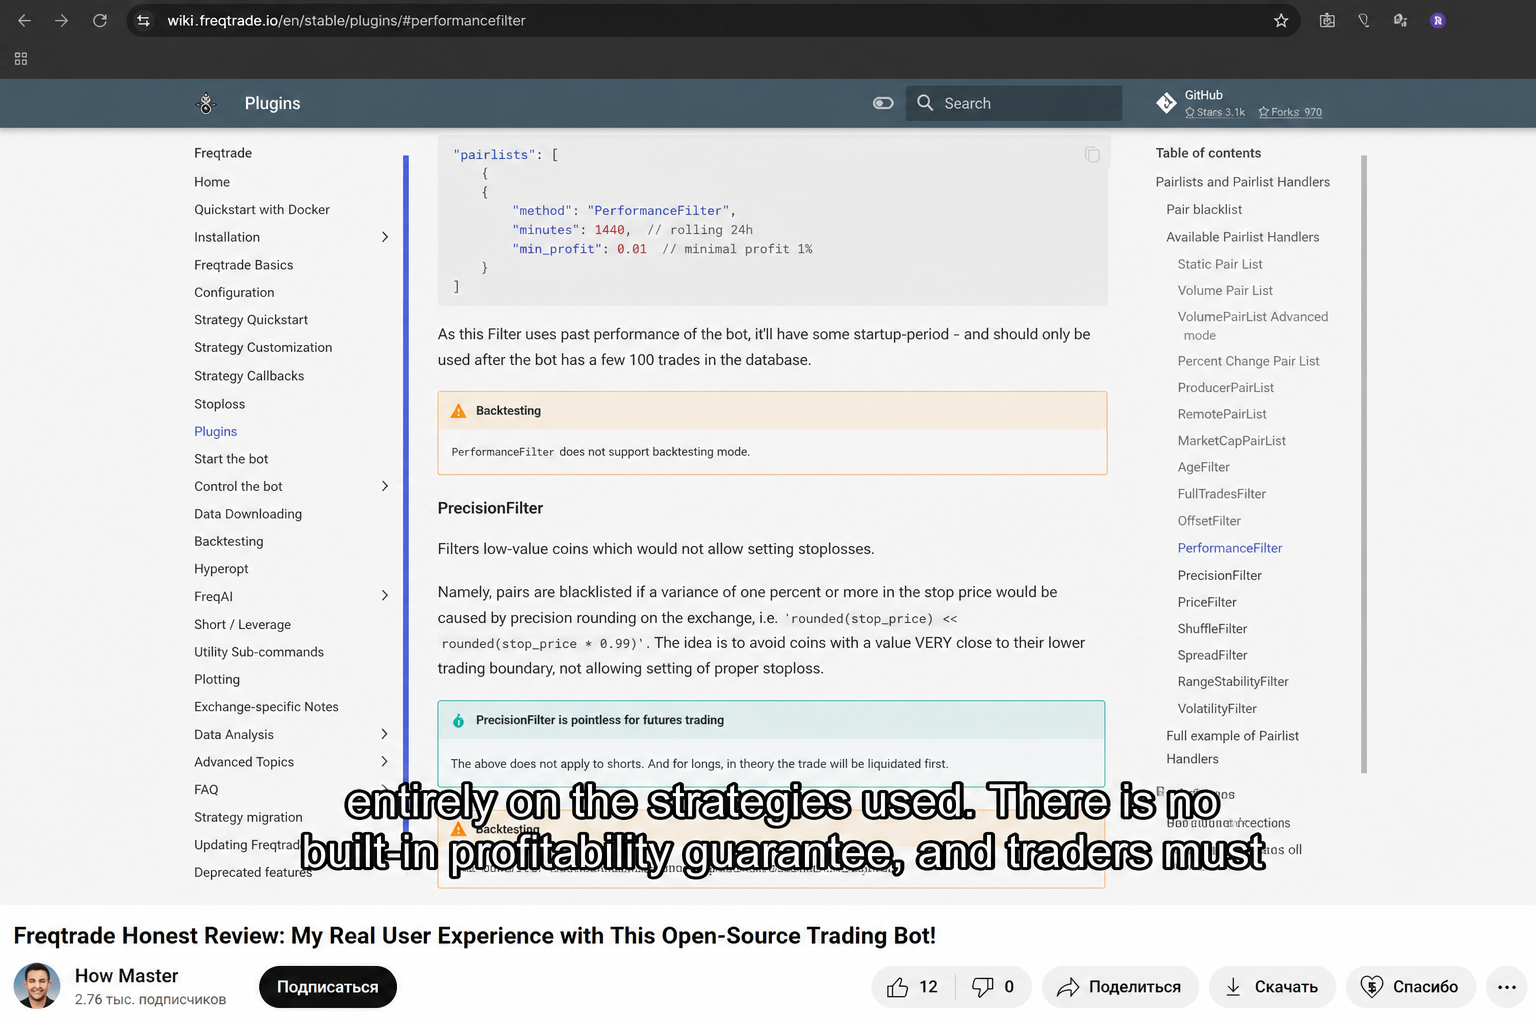Screen dimensions: 1536x1024
Task: Open Start the bot page
Action: click(x=231, y=459)
